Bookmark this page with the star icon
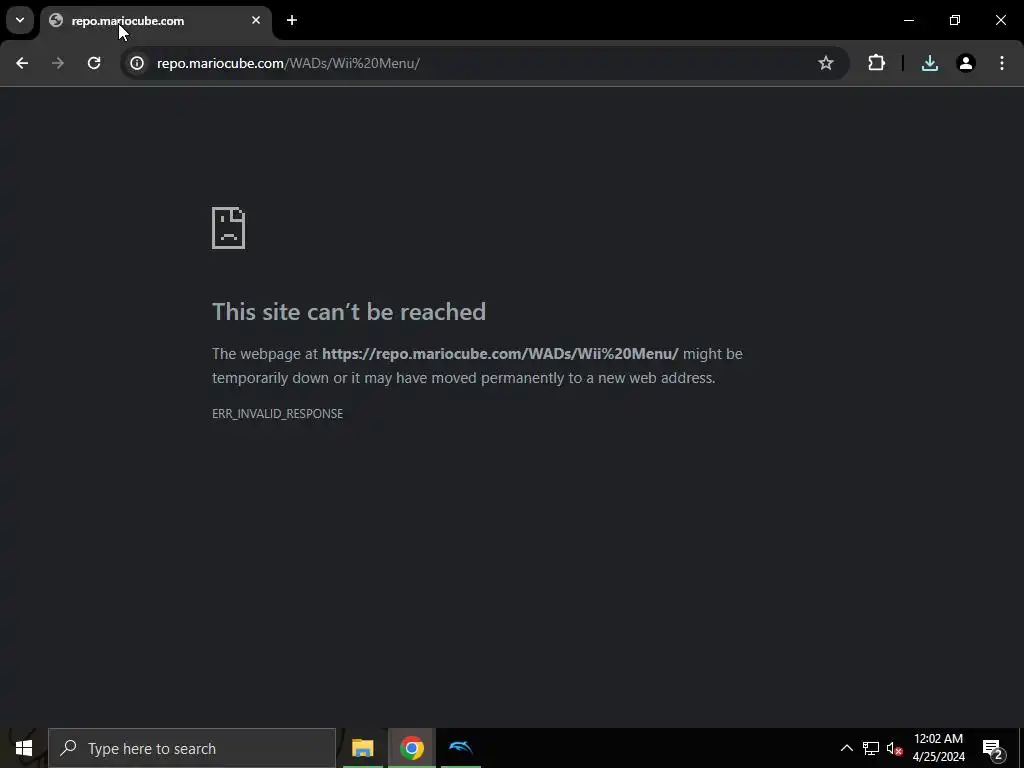Screen dimensions: 1024x768 pos(825,63)
